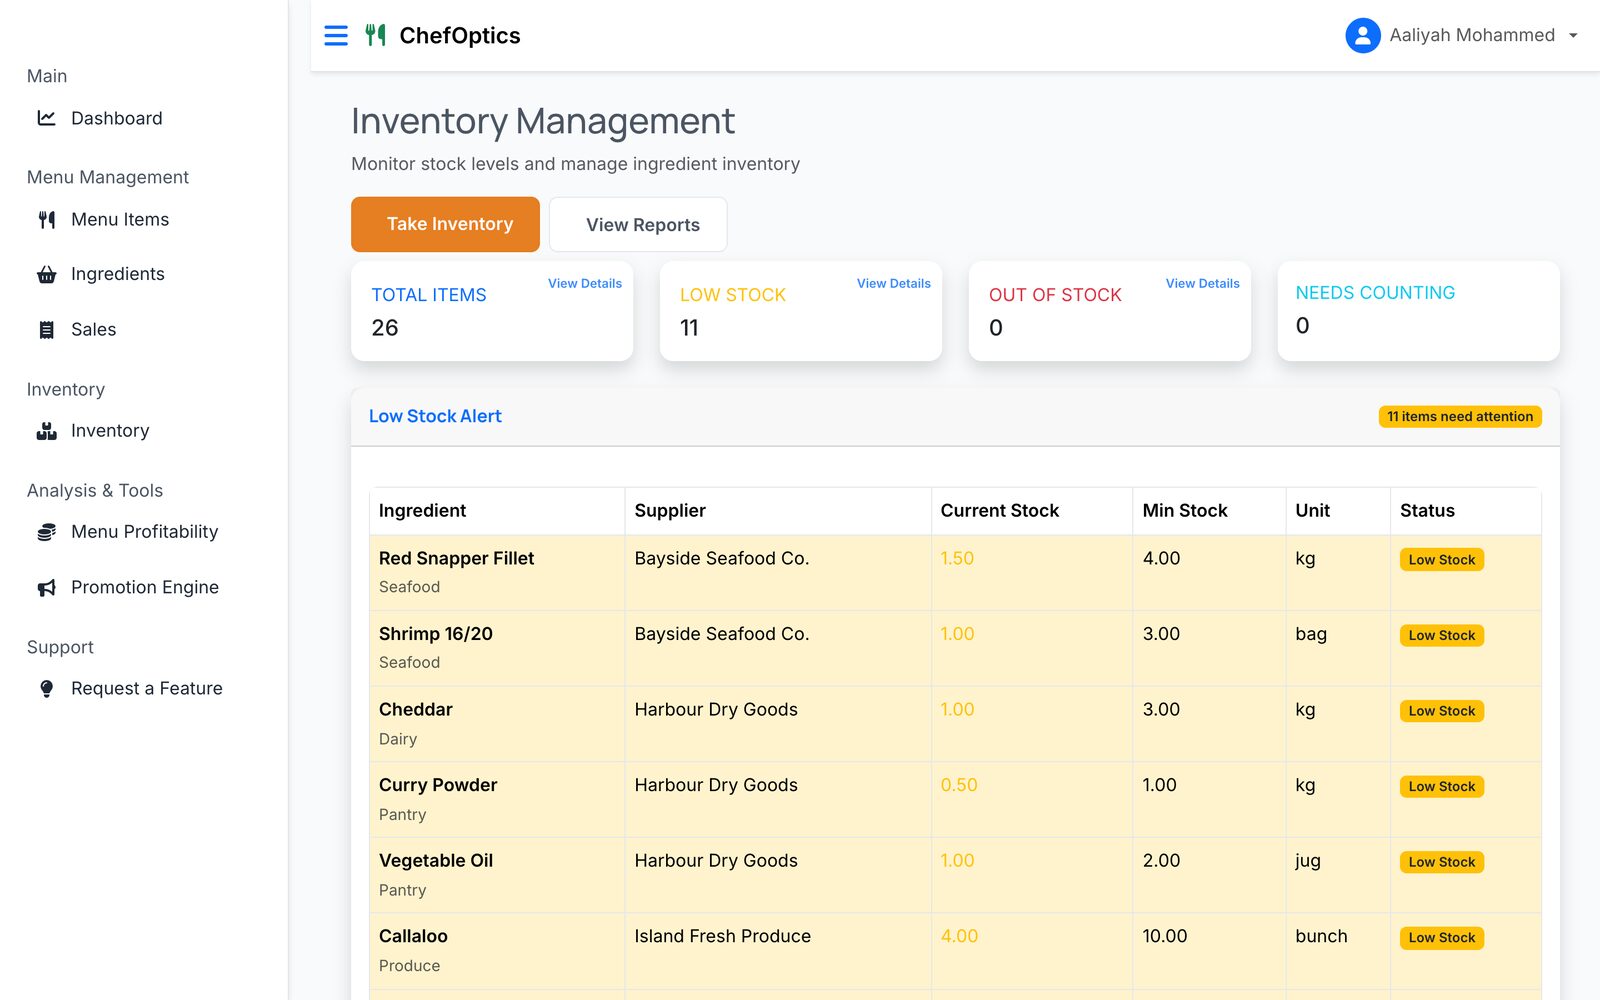View Details for Total Items
The image size is (1600, 1000).
pyautogui.click(x=585, y=284)
